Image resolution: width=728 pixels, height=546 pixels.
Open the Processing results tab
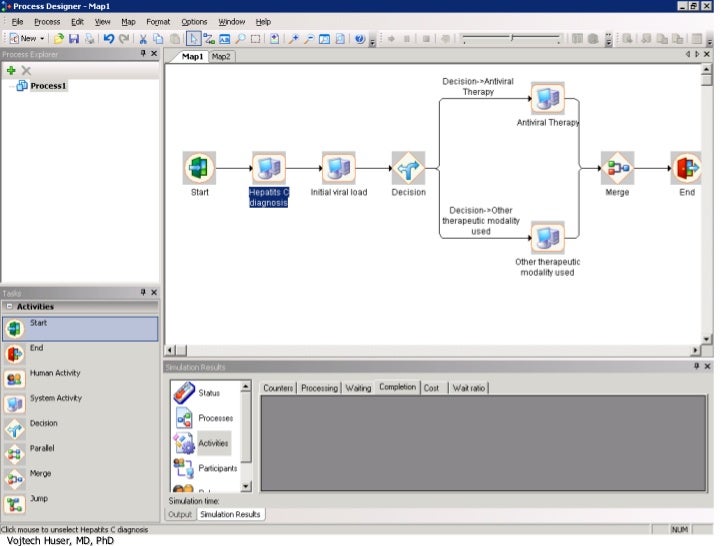coord(319,388)
